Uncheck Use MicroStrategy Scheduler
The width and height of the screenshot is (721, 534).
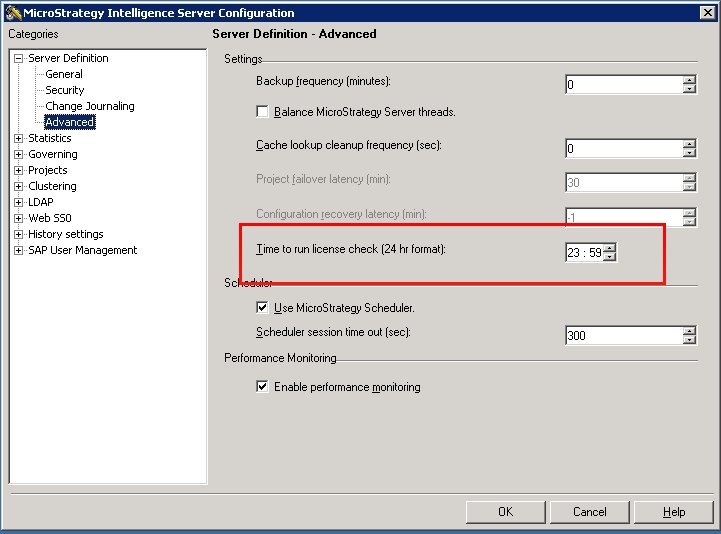coord(262,307)
